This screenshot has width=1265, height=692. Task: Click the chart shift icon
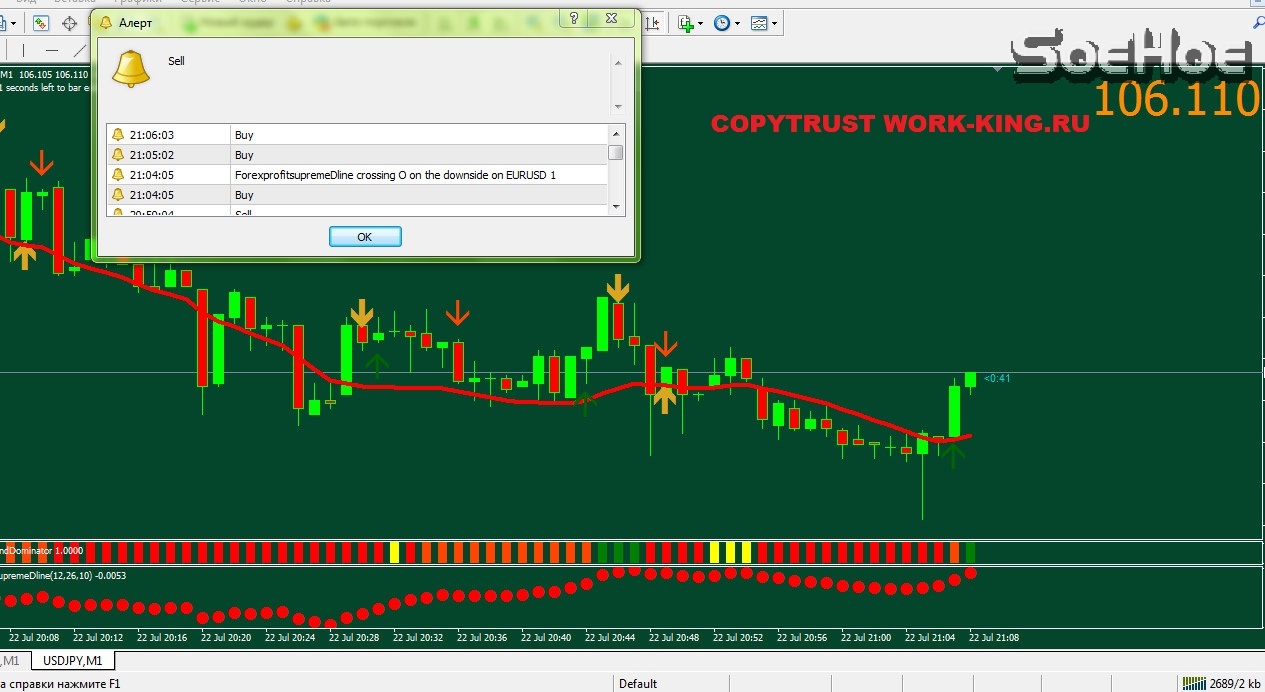653,23
